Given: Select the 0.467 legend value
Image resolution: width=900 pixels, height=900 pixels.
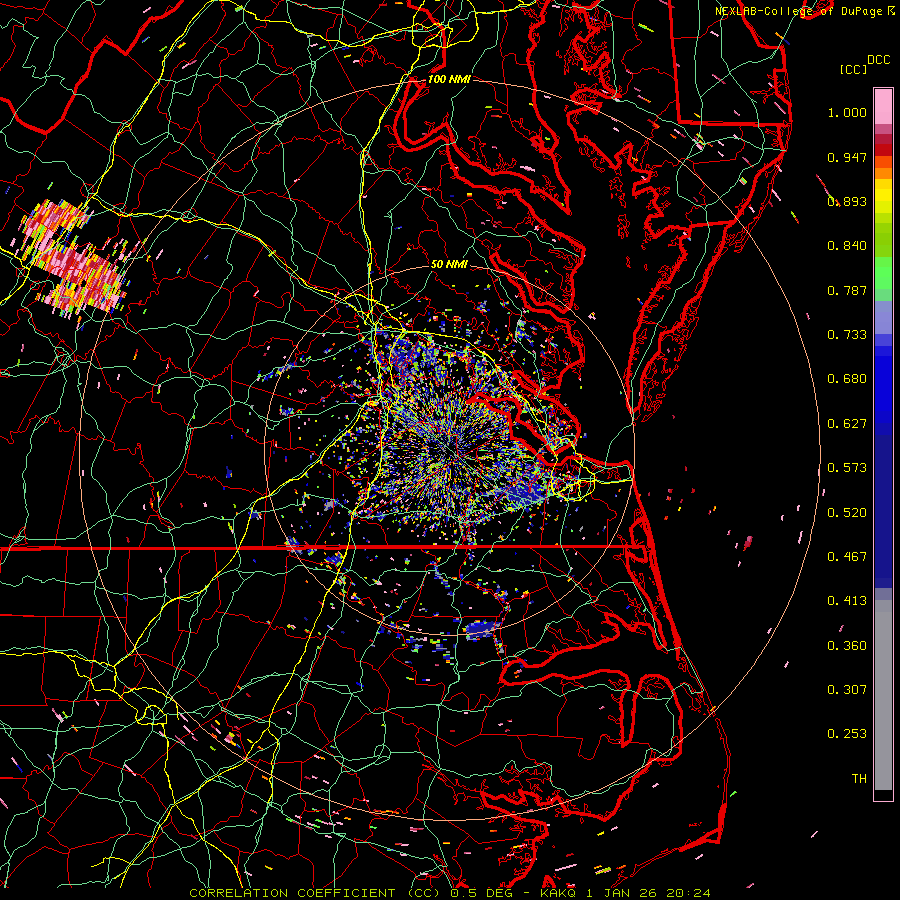Looking at the screenshot, I should pos(847,557).
